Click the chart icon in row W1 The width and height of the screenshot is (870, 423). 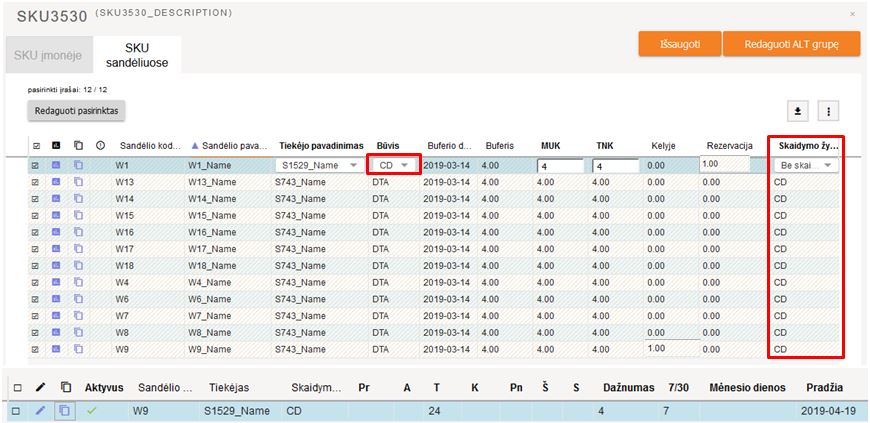57,165
